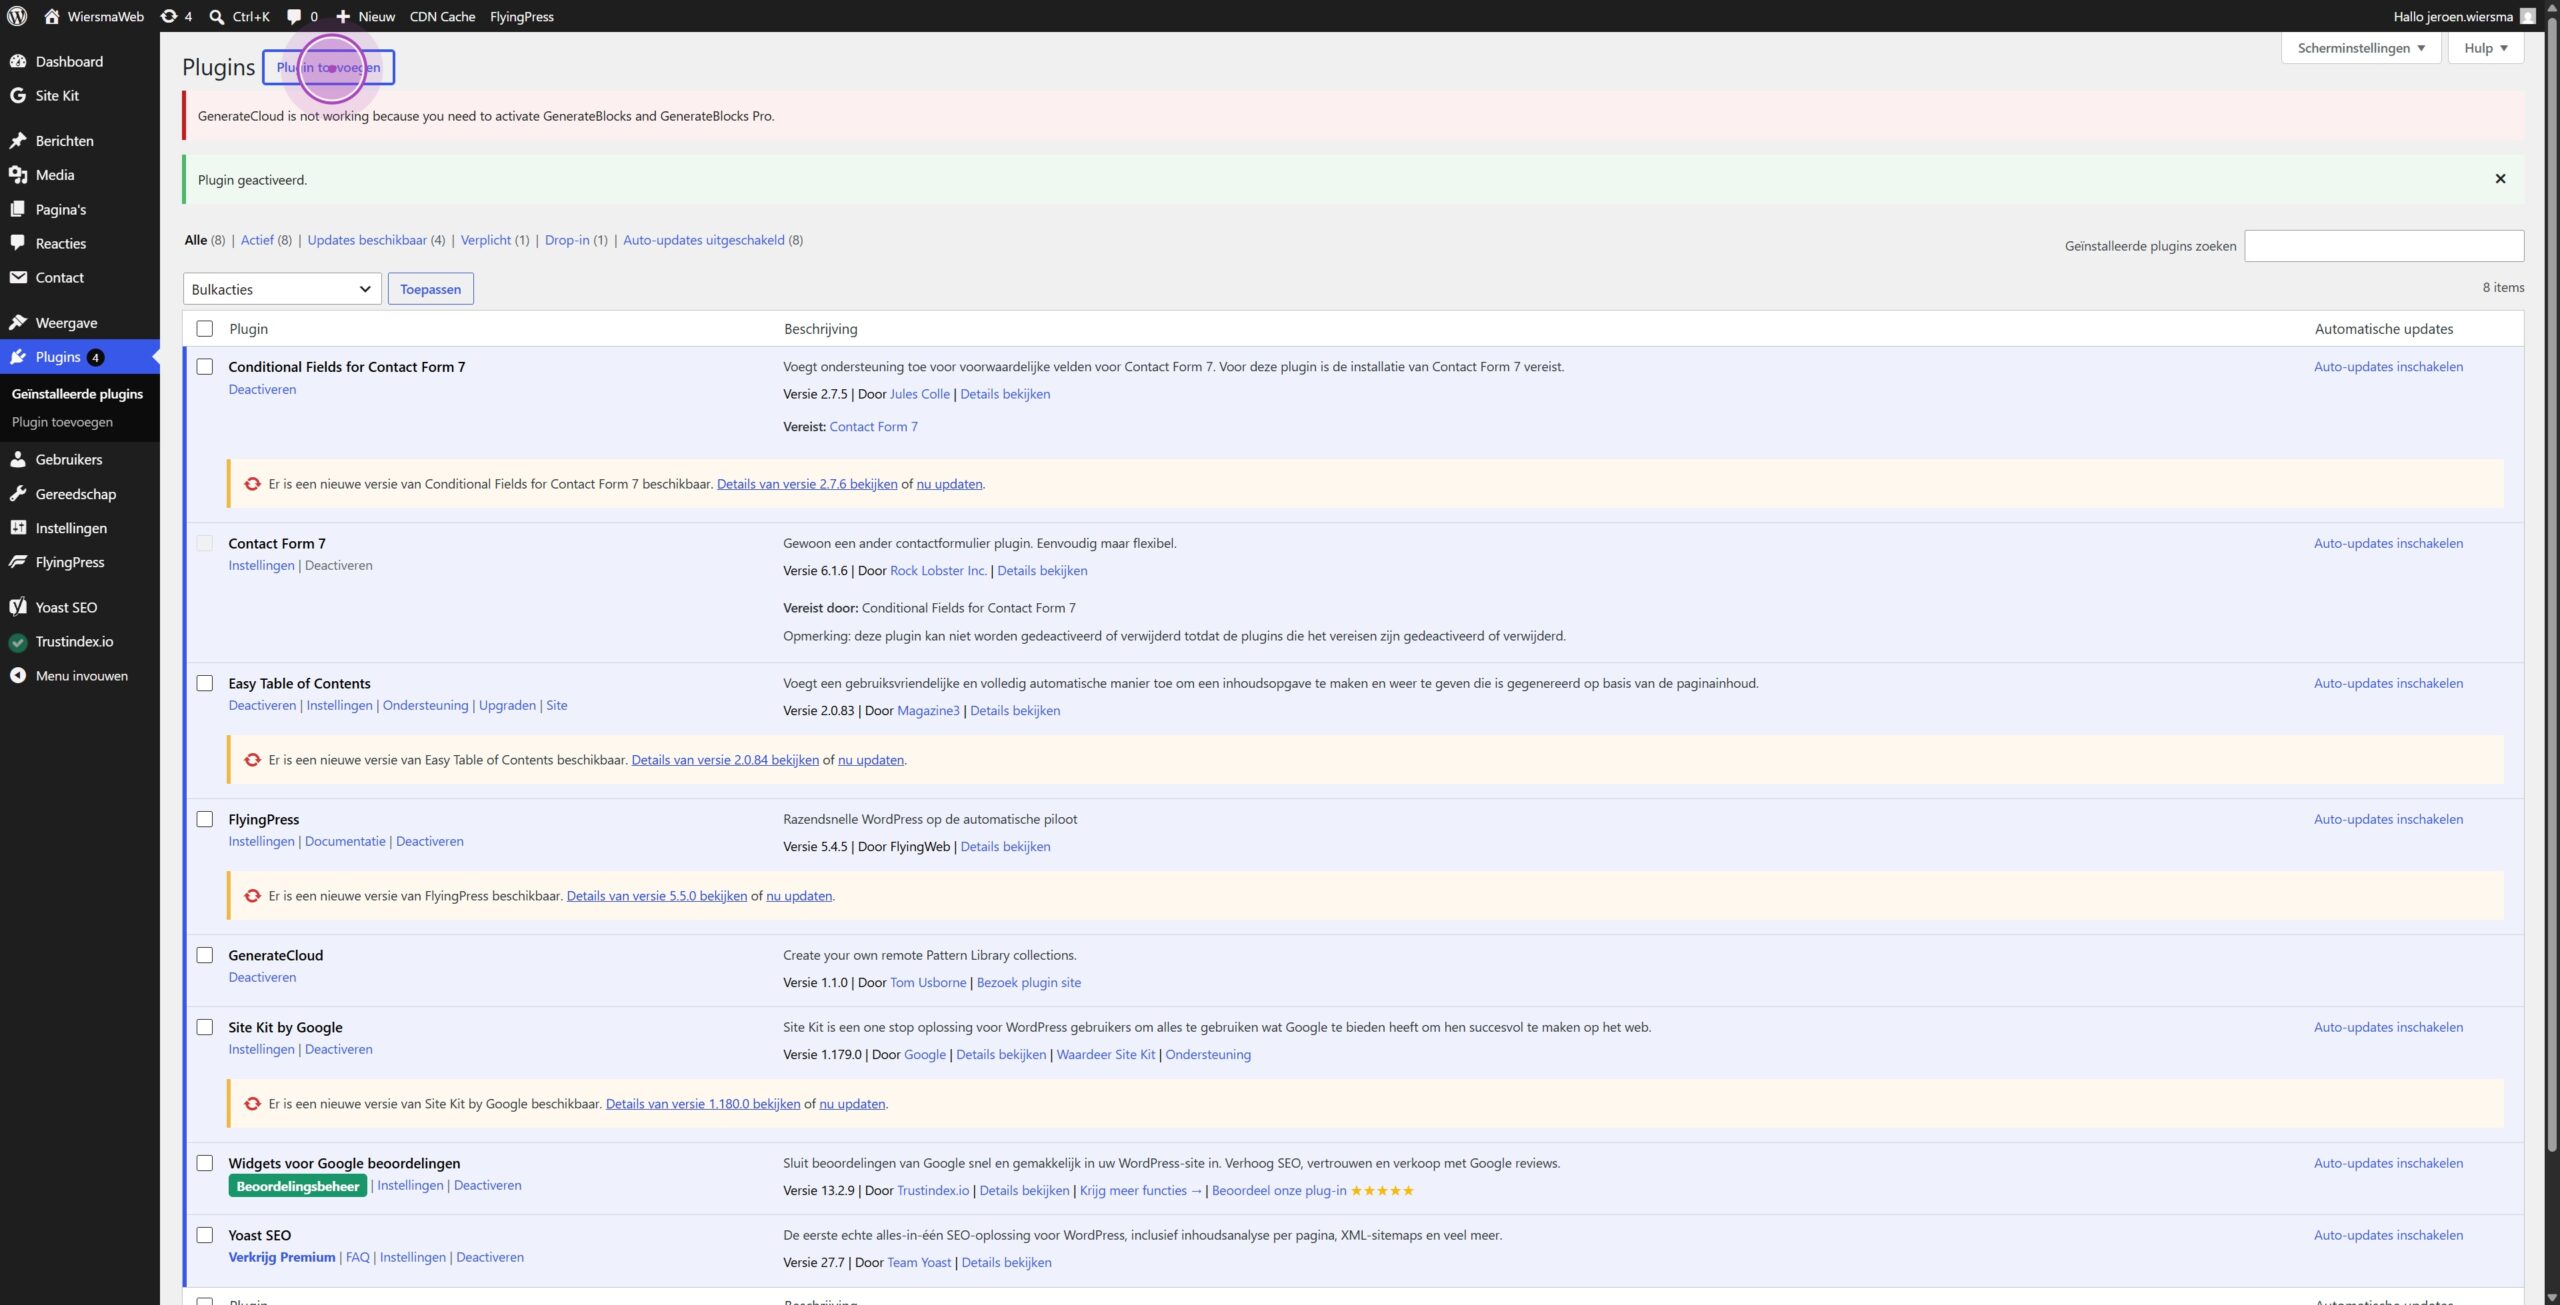View details of version 2.0.84
This screenshot has height=1305, width=2560.
tap(725, 760)
